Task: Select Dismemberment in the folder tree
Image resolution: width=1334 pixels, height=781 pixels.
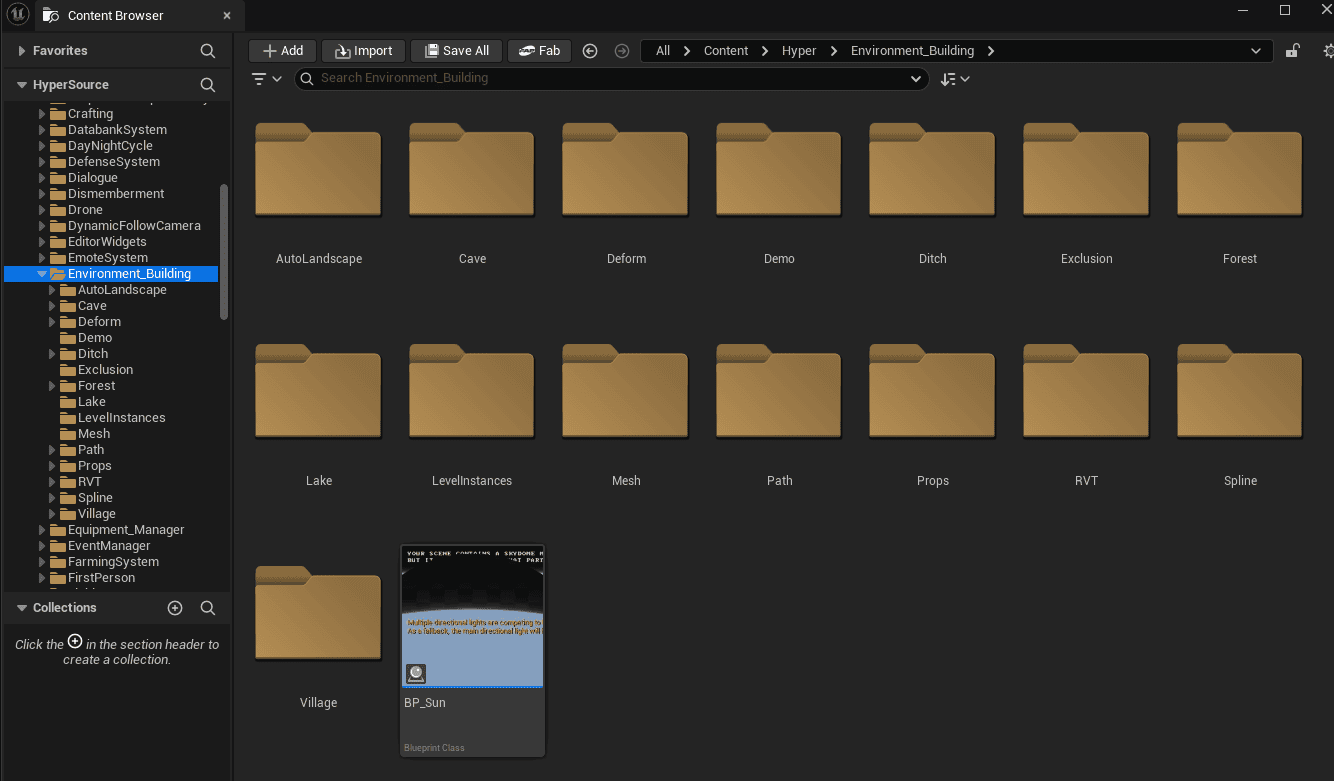Action: [x=116, y=194]
